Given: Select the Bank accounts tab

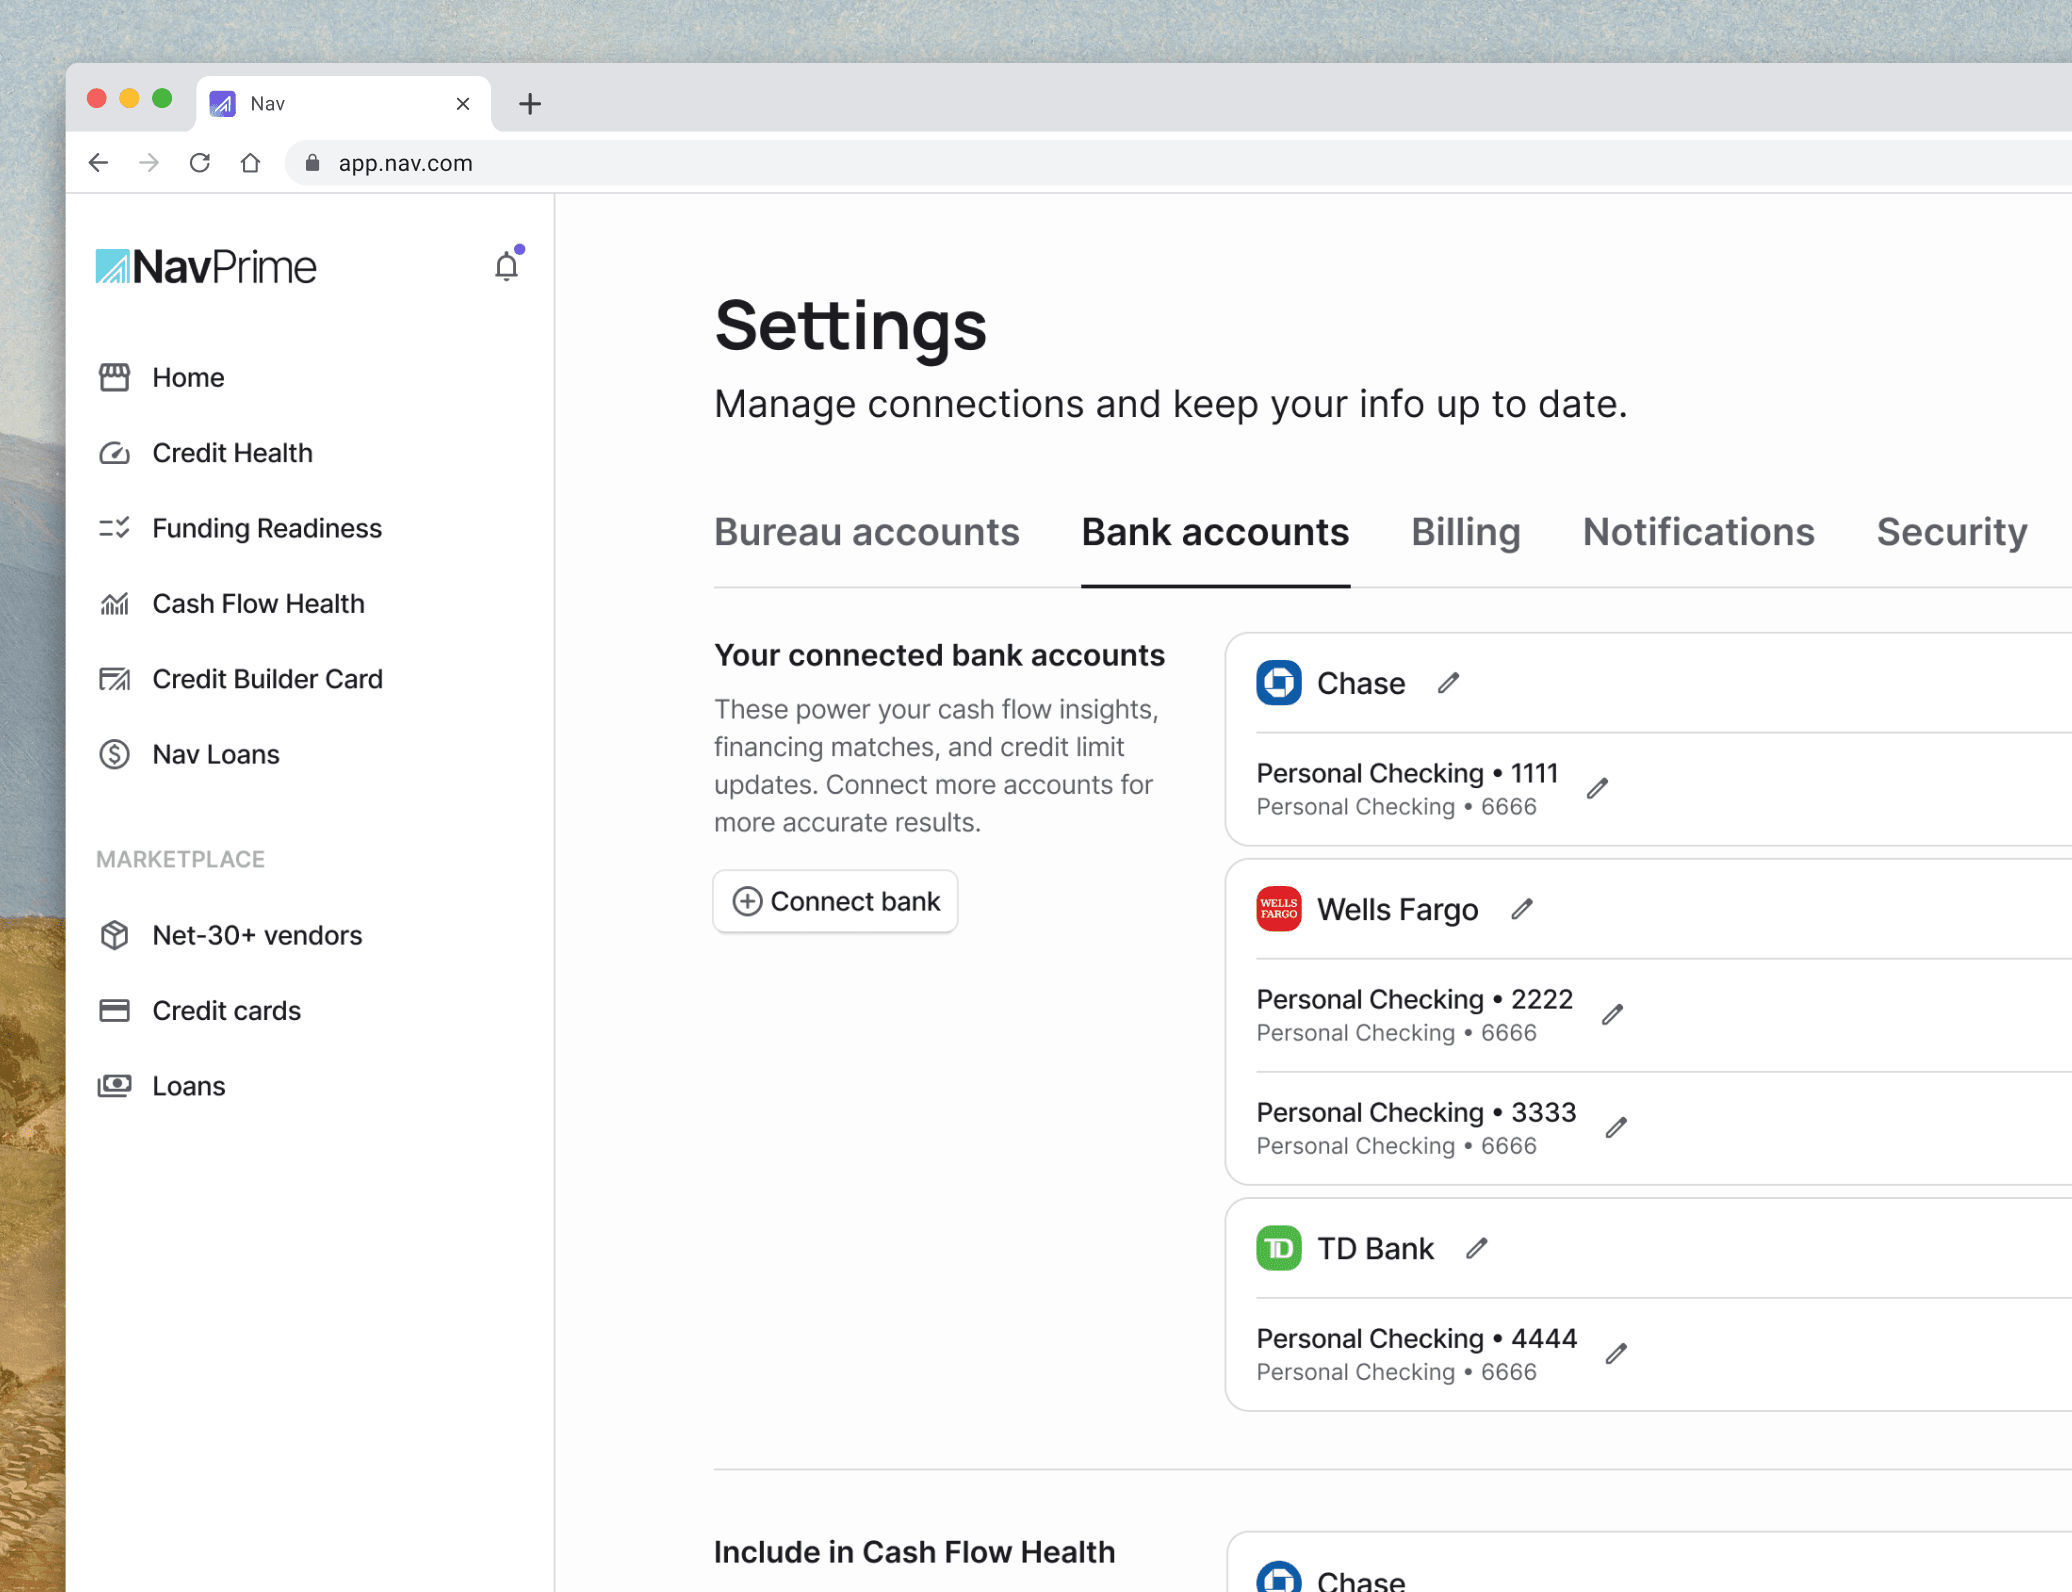Looking at the screenshot, I should [x=1215, y=532].
